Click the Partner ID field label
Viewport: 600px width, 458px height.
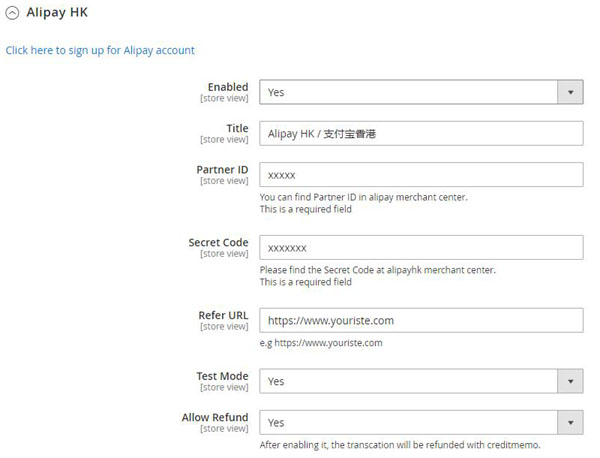coord(222,169)
